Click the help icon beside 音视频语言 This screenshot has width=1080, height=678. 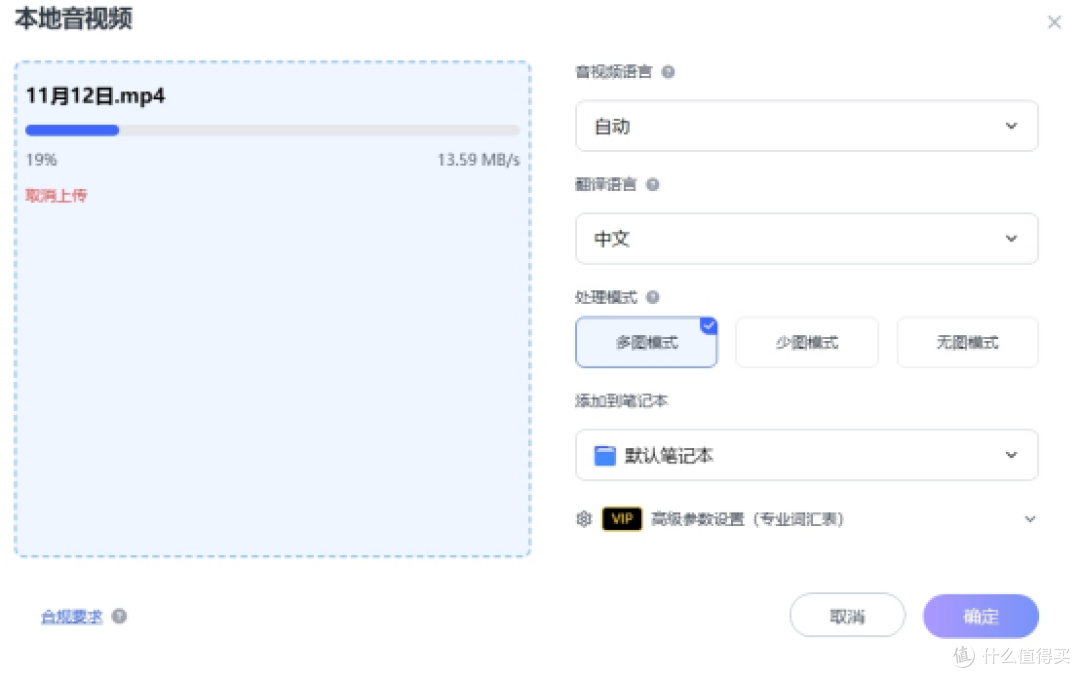[x=667, y=72]
